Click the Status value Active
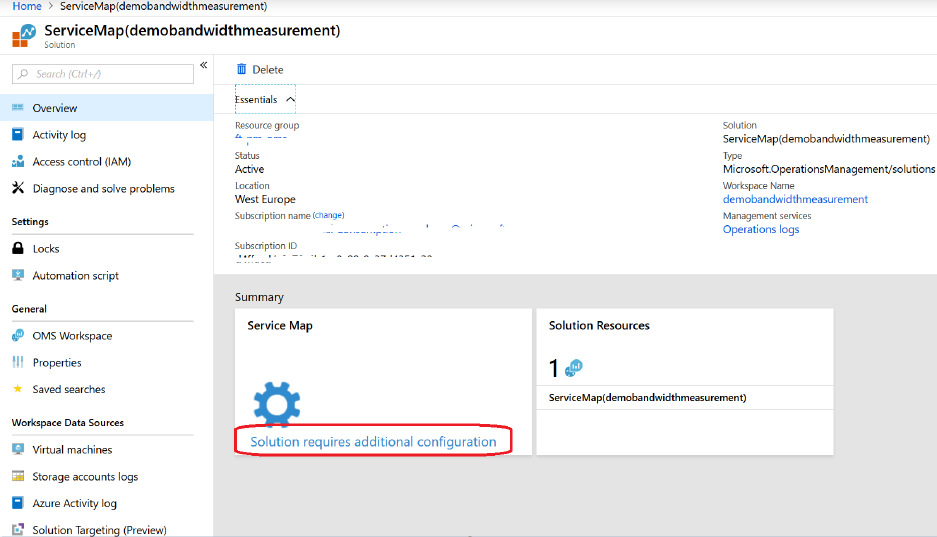Screen dimensions: 937x537 coord(249,169)
